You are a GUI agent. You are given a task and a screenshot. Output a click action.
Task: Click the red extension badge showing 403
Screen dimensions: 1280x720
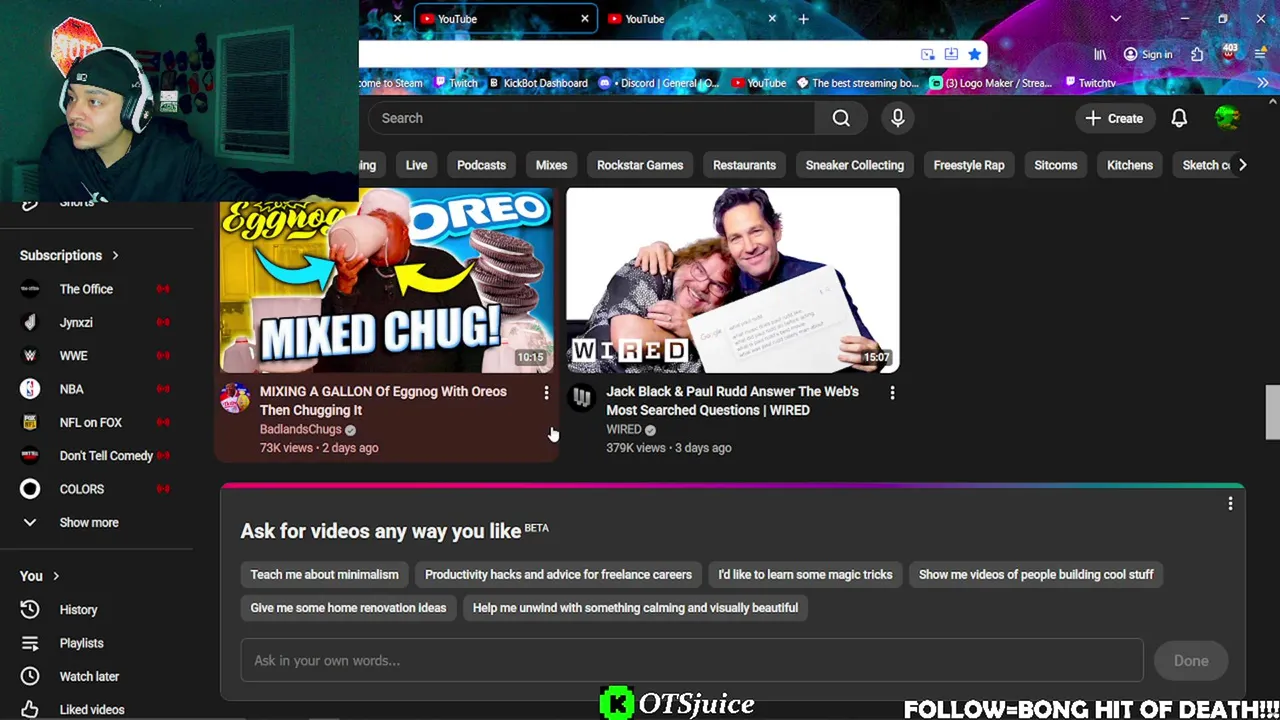(x=1229, y=53)
